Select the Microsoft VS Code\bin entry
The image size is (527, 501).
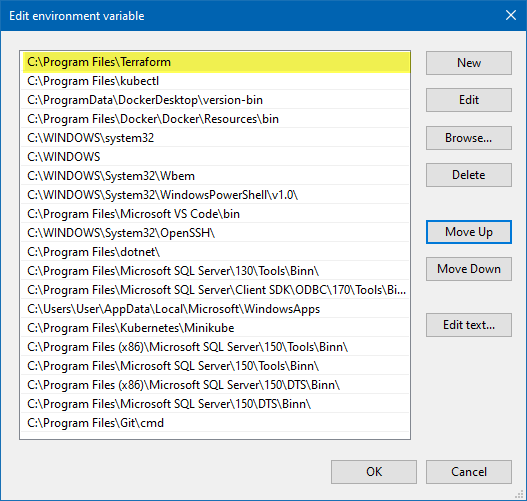[x=215, y=214]
